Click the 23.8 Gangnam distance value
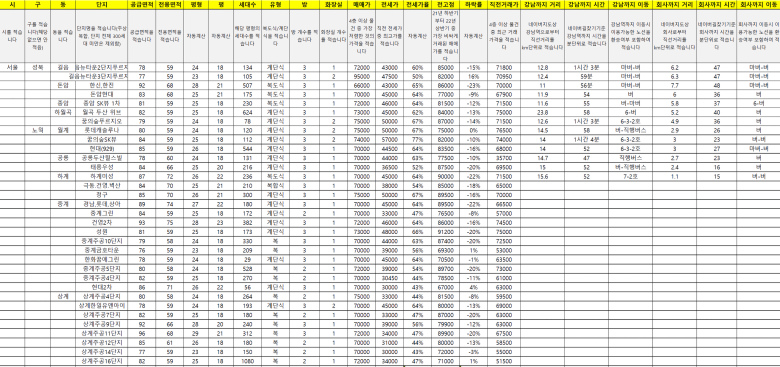Screen dimensions: 780x367 tap(542, 112)
